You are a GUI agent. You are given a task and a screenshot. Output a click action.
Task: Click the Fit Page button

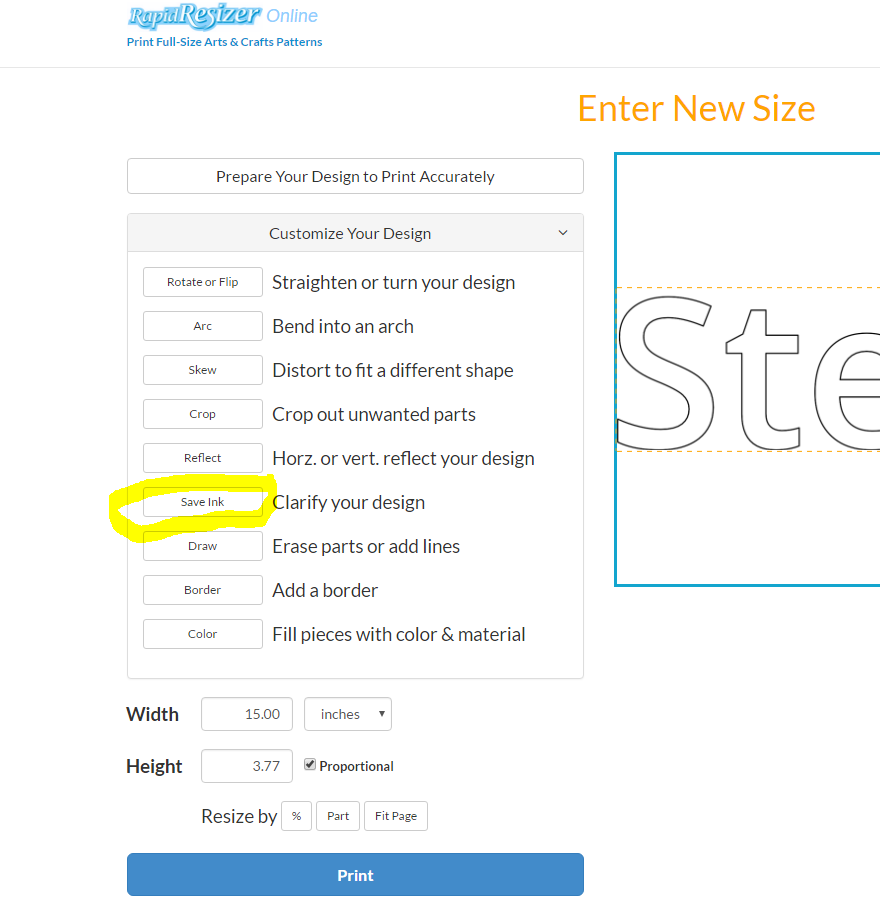pos(396,816)
